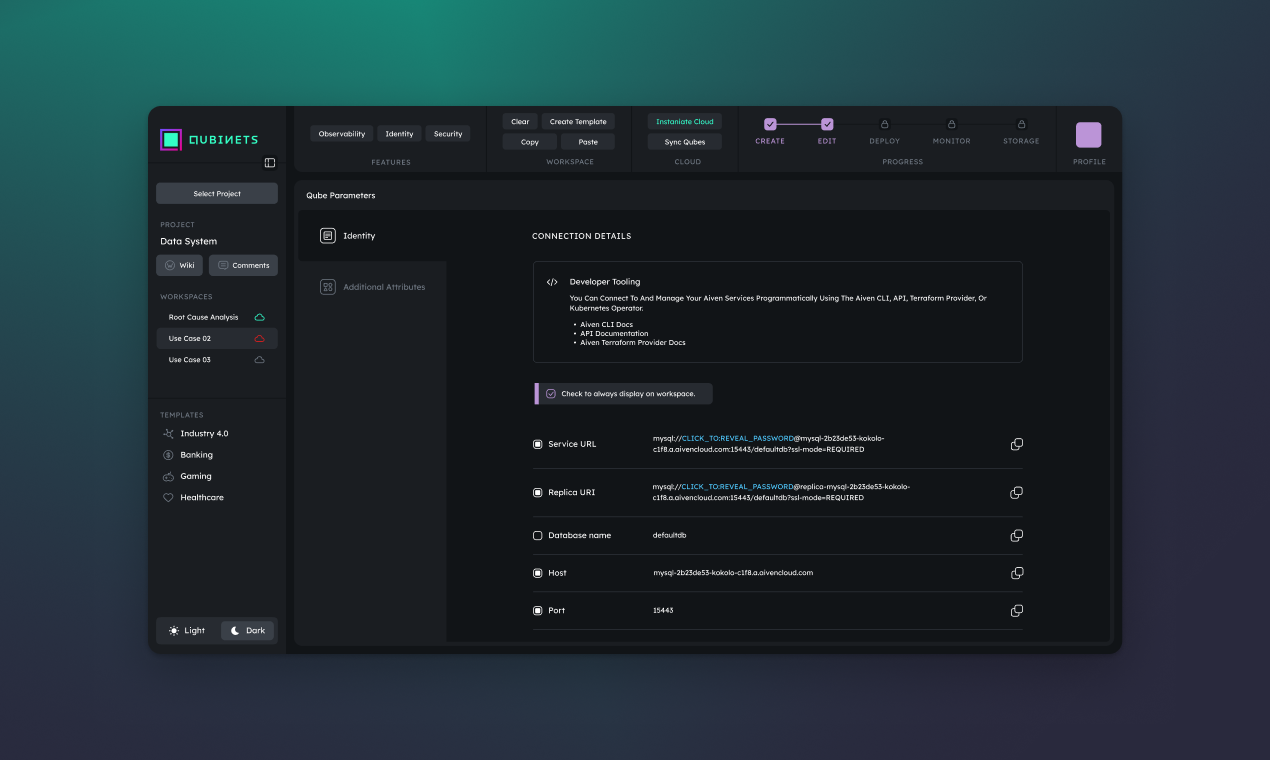Click the Banking dollar icon
Screen dimensions: 1270x760
[168, 455]
